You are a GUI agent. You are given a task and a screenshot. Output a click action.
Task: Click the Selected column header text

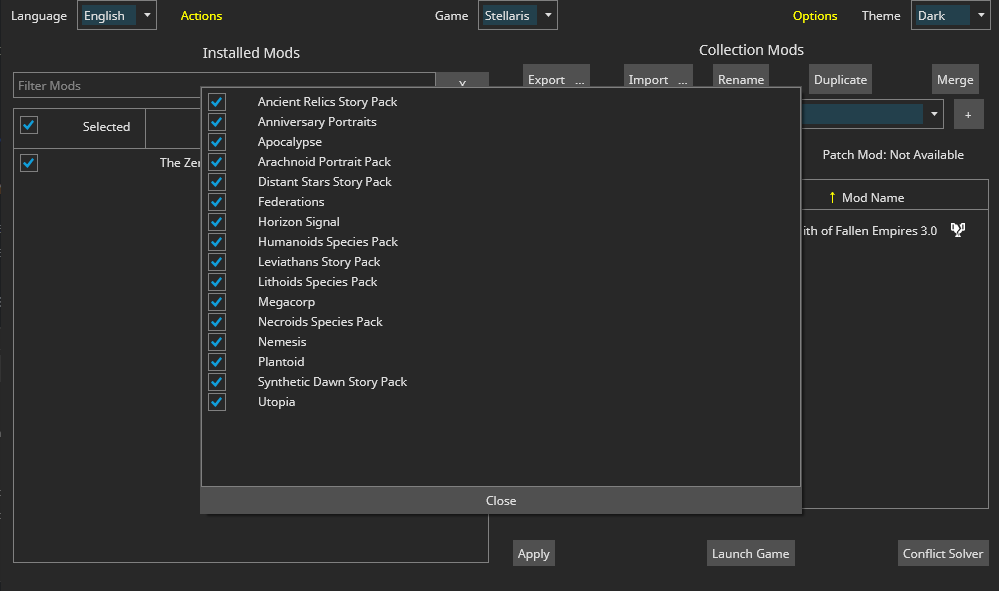click(106, 127)
